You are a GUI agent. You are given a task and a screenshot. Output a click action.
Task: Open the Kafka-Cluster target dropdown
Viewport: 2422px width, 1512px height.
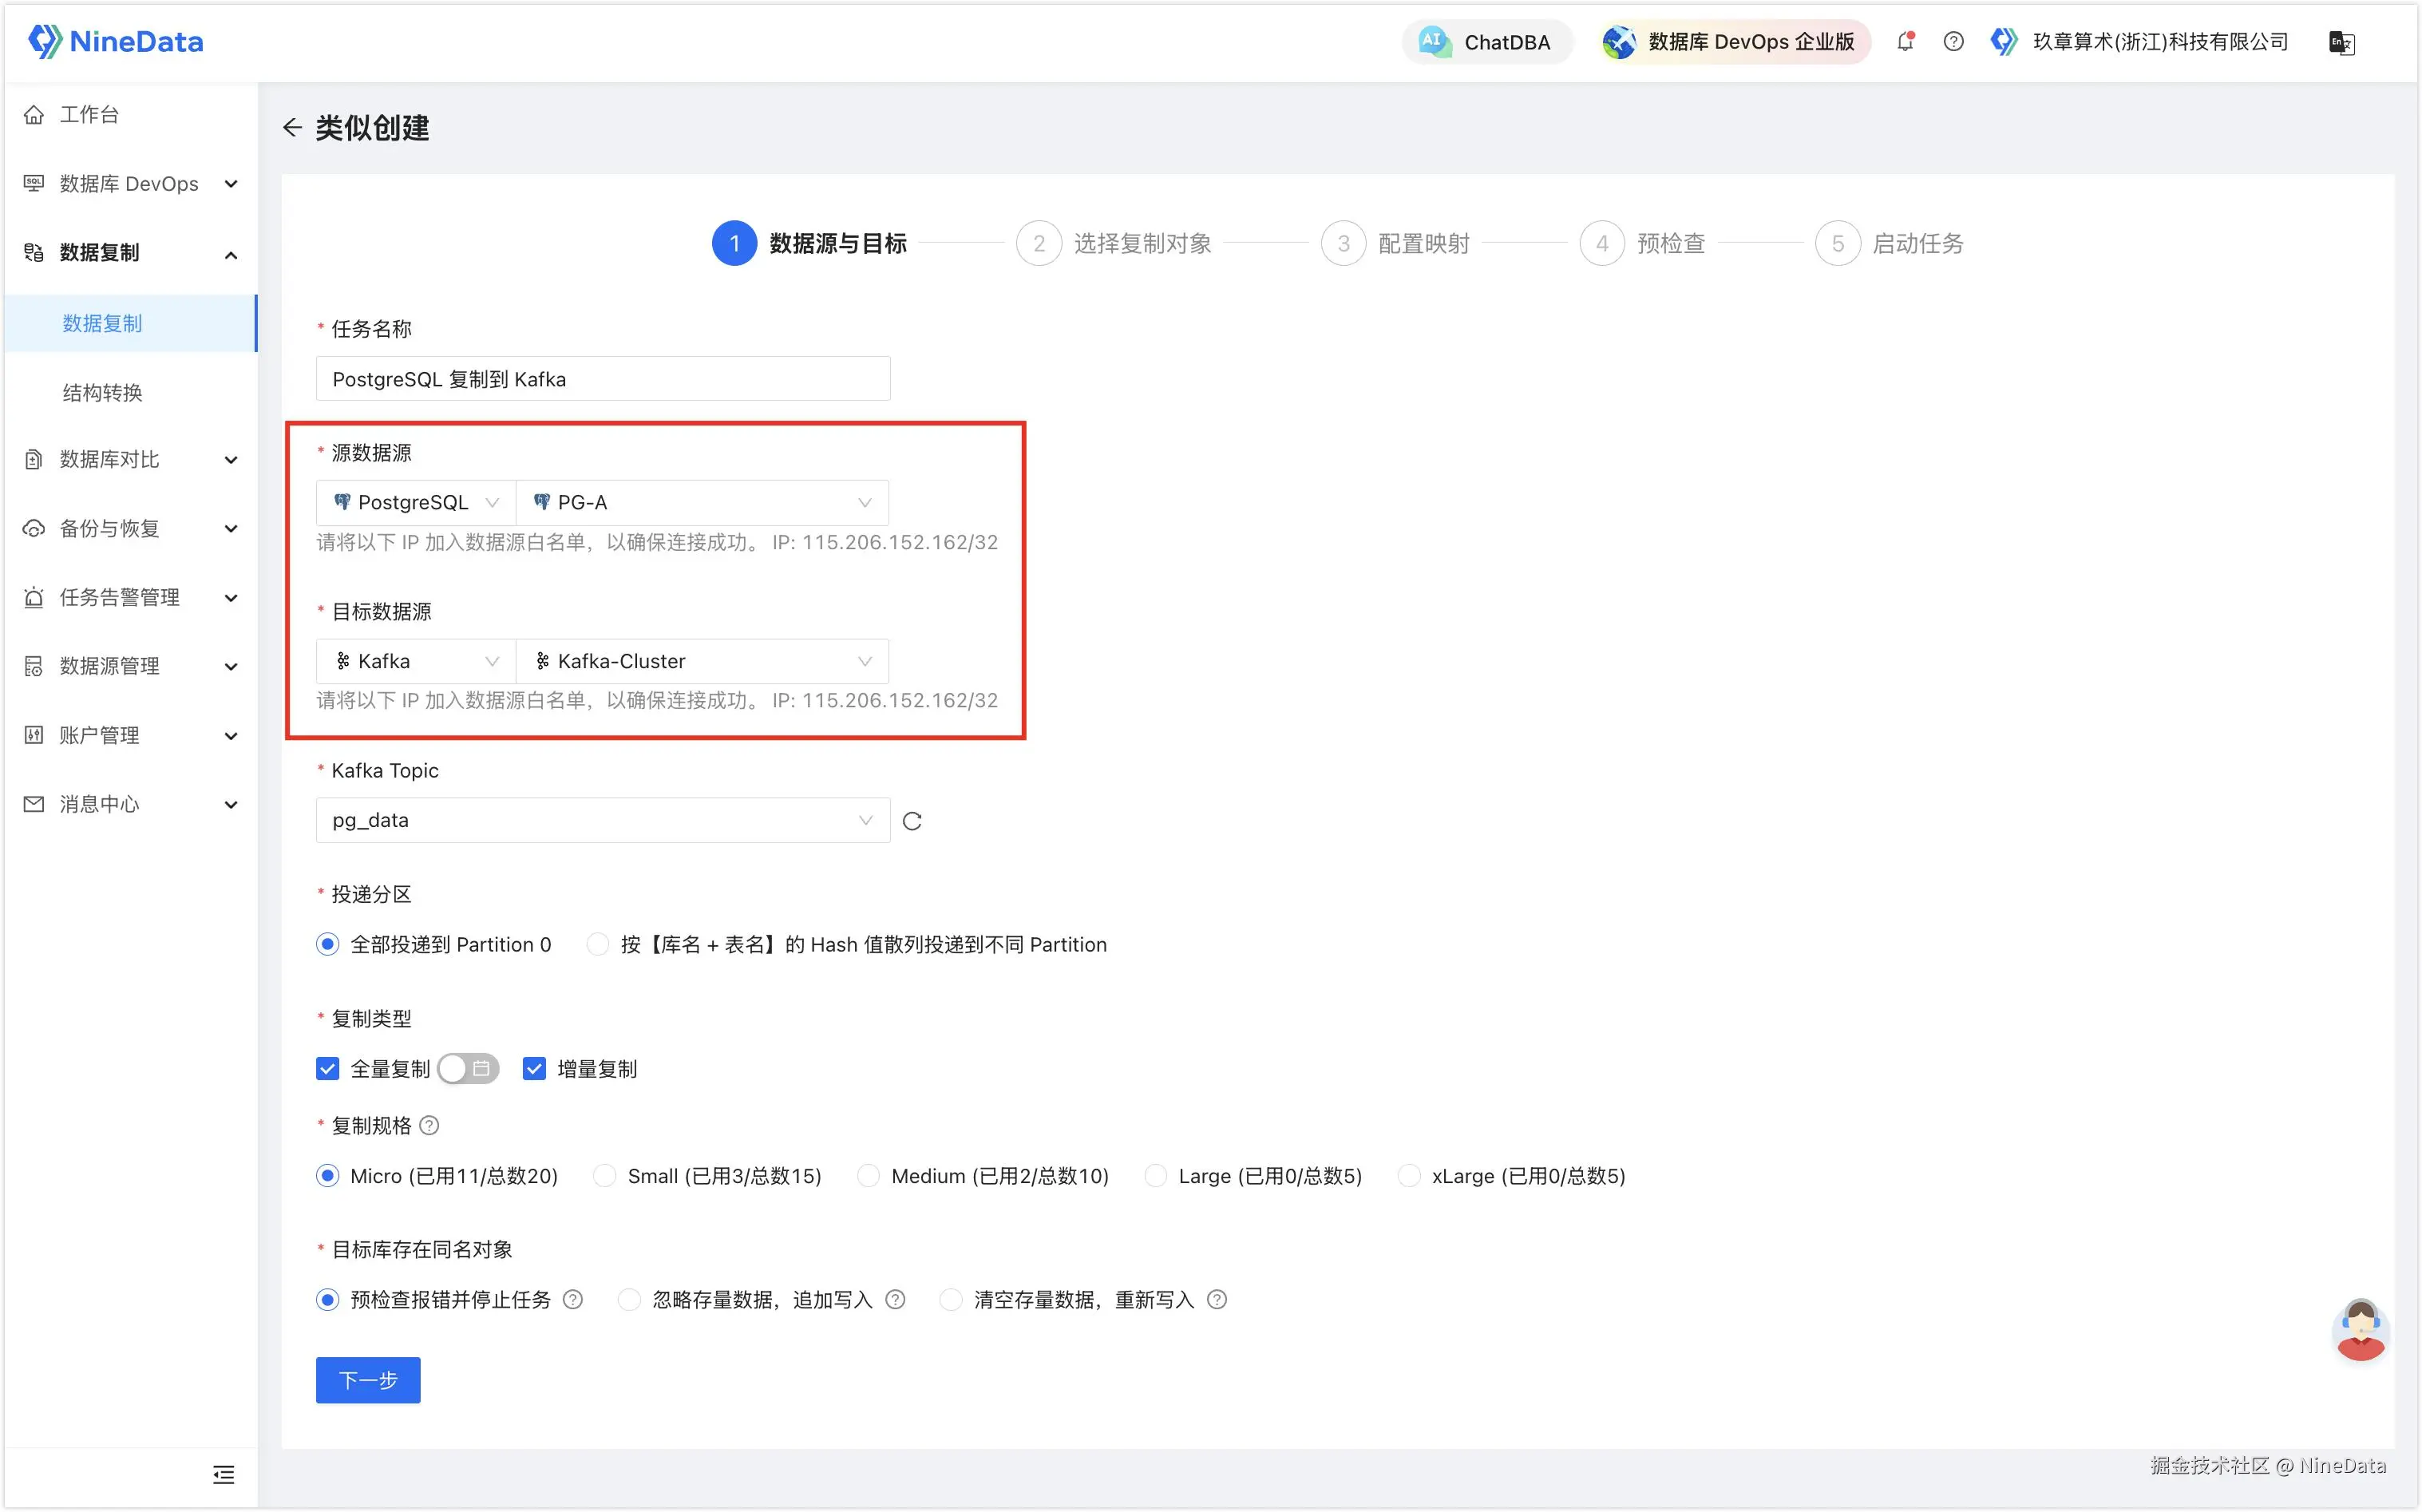point(702,662)
